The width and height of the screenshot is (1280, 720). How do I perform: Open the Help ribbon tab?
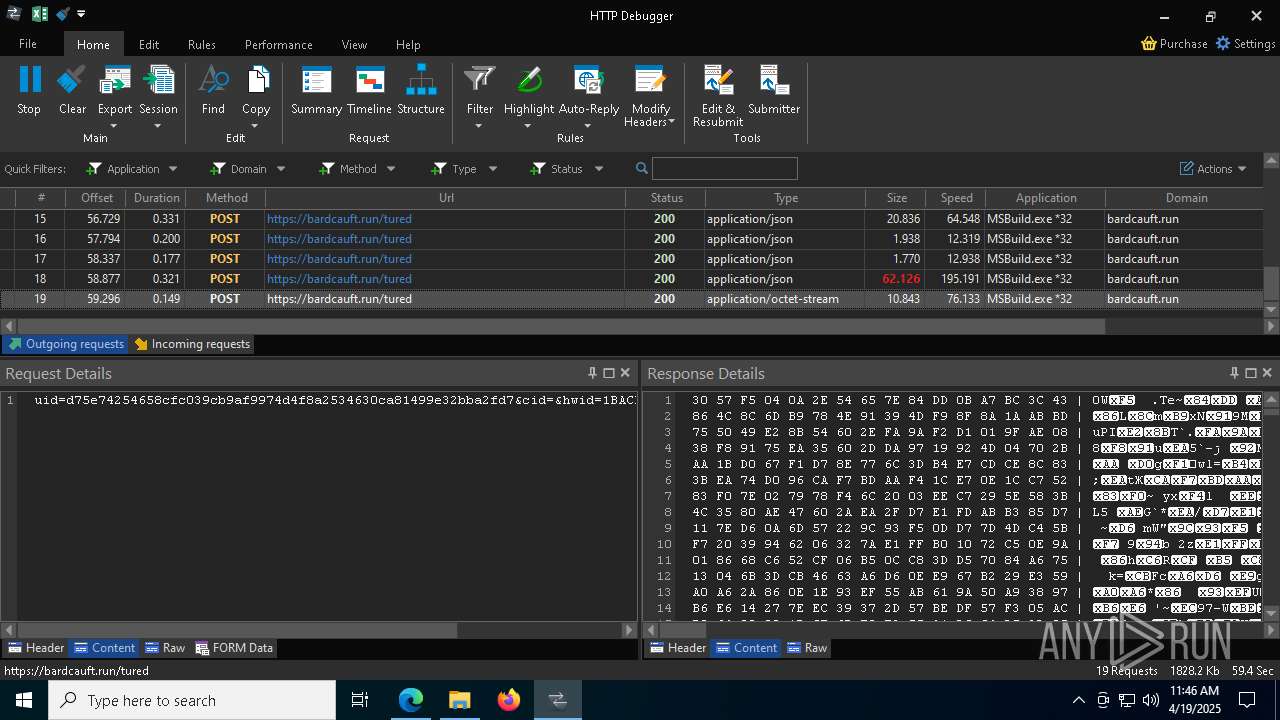[408, 44]
